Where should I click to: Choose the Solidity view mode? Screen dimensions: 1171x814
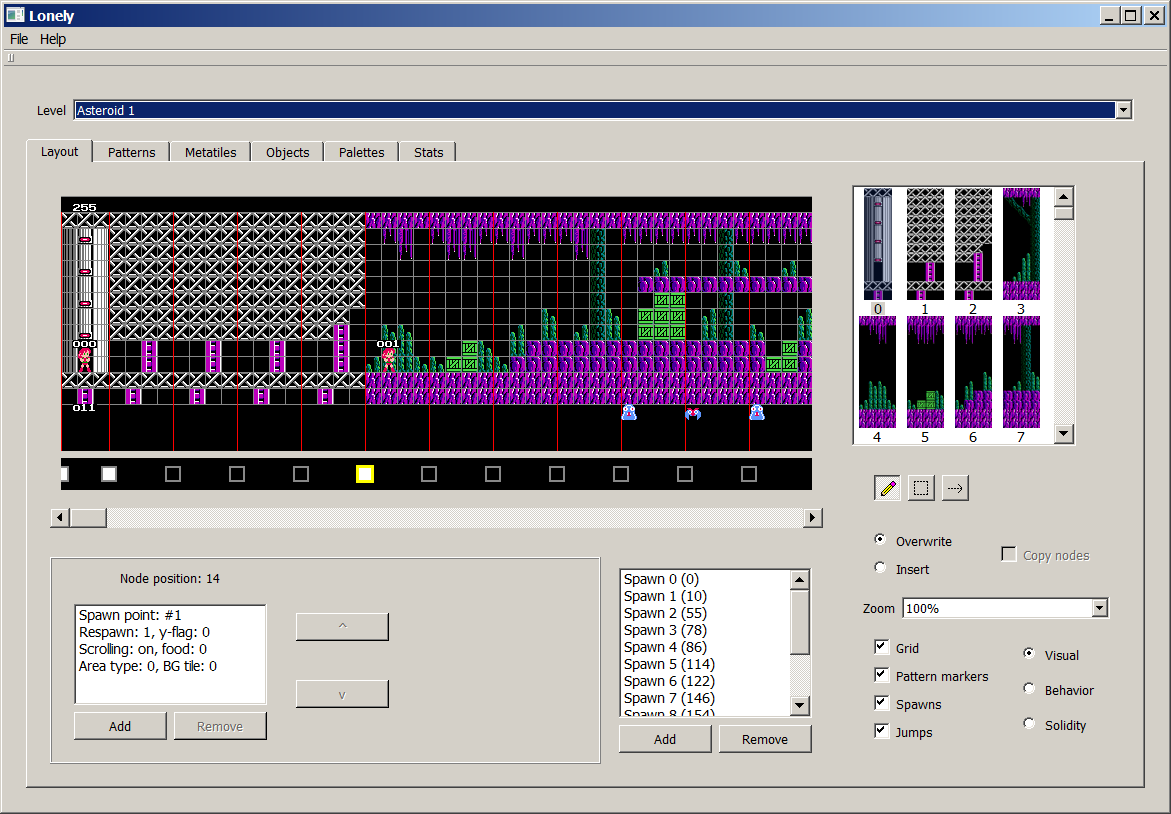click(x=1029, y=724)
